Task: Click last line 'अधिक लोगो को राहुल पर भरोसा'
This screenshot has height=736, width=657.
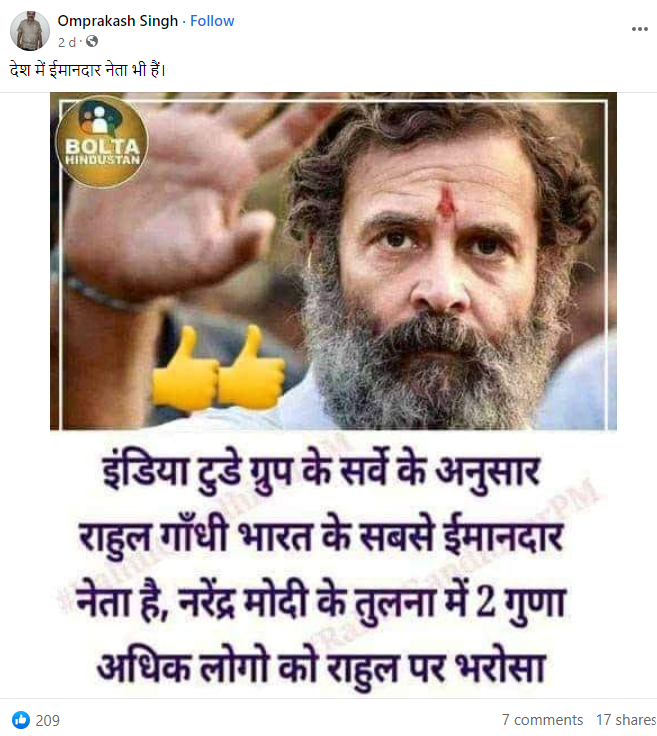Action: coord(321,667)
